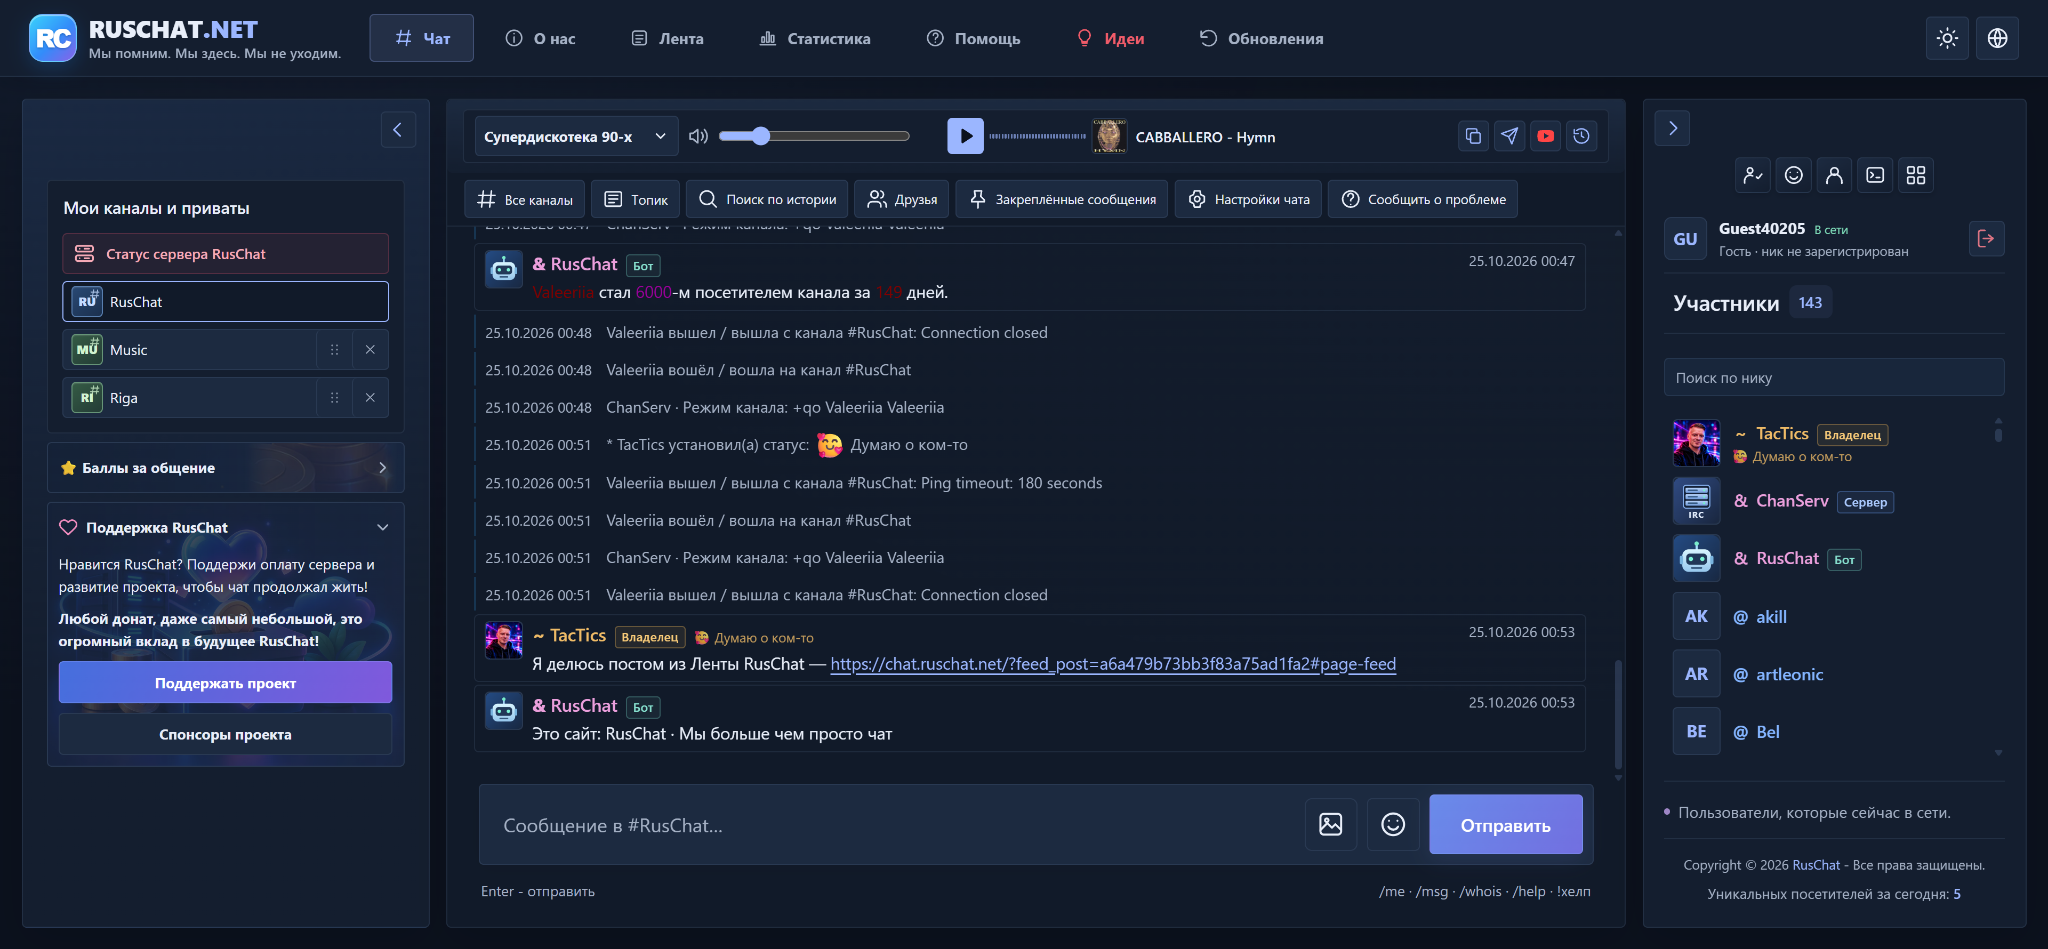
Task: Open the radio track history clock icon
Action: click(x=1581, y=136)
